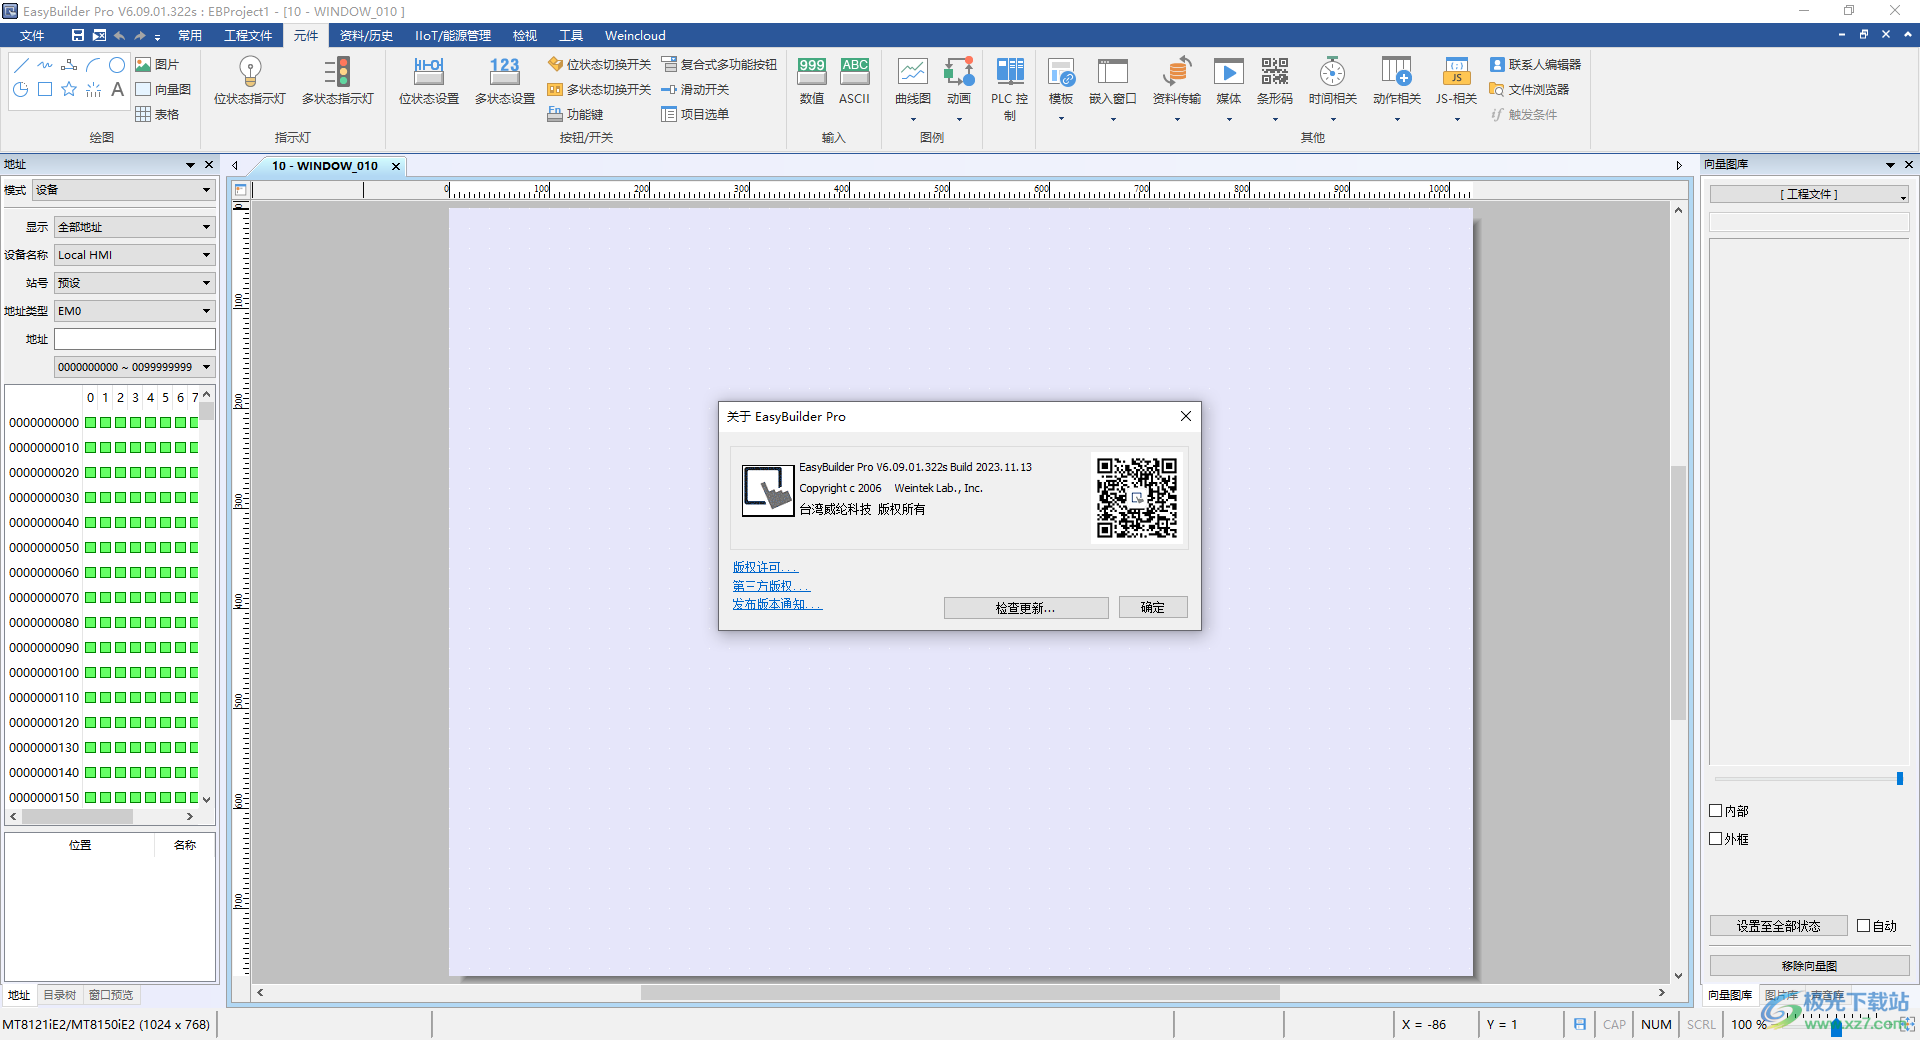This screenshot has height=1040, width=1920.
Task: Add a Slide Switch (滑动开关)
Action: (695, 89)
